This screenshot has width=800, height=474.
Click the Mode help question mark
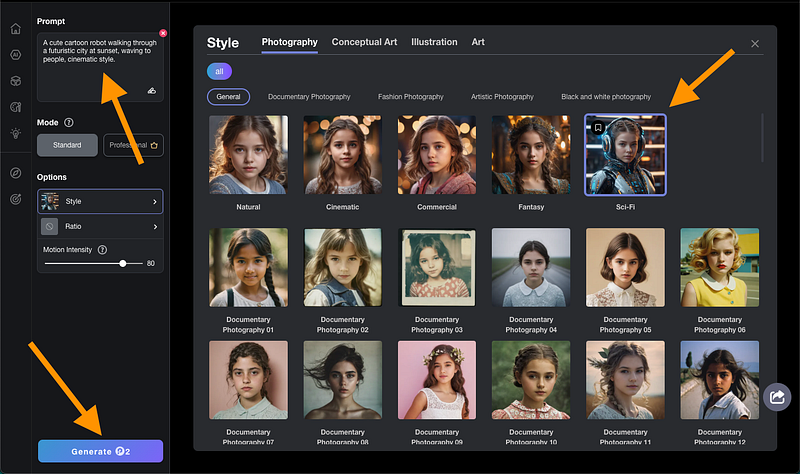(x=69, y=122)
